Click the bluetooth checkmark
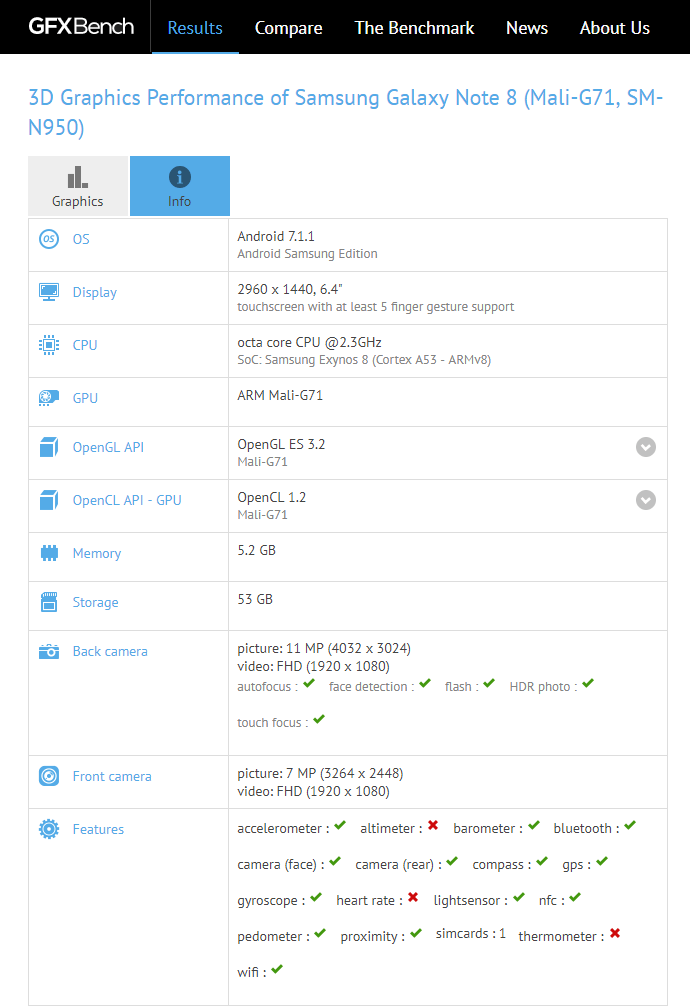 click(x=630, y=825)
